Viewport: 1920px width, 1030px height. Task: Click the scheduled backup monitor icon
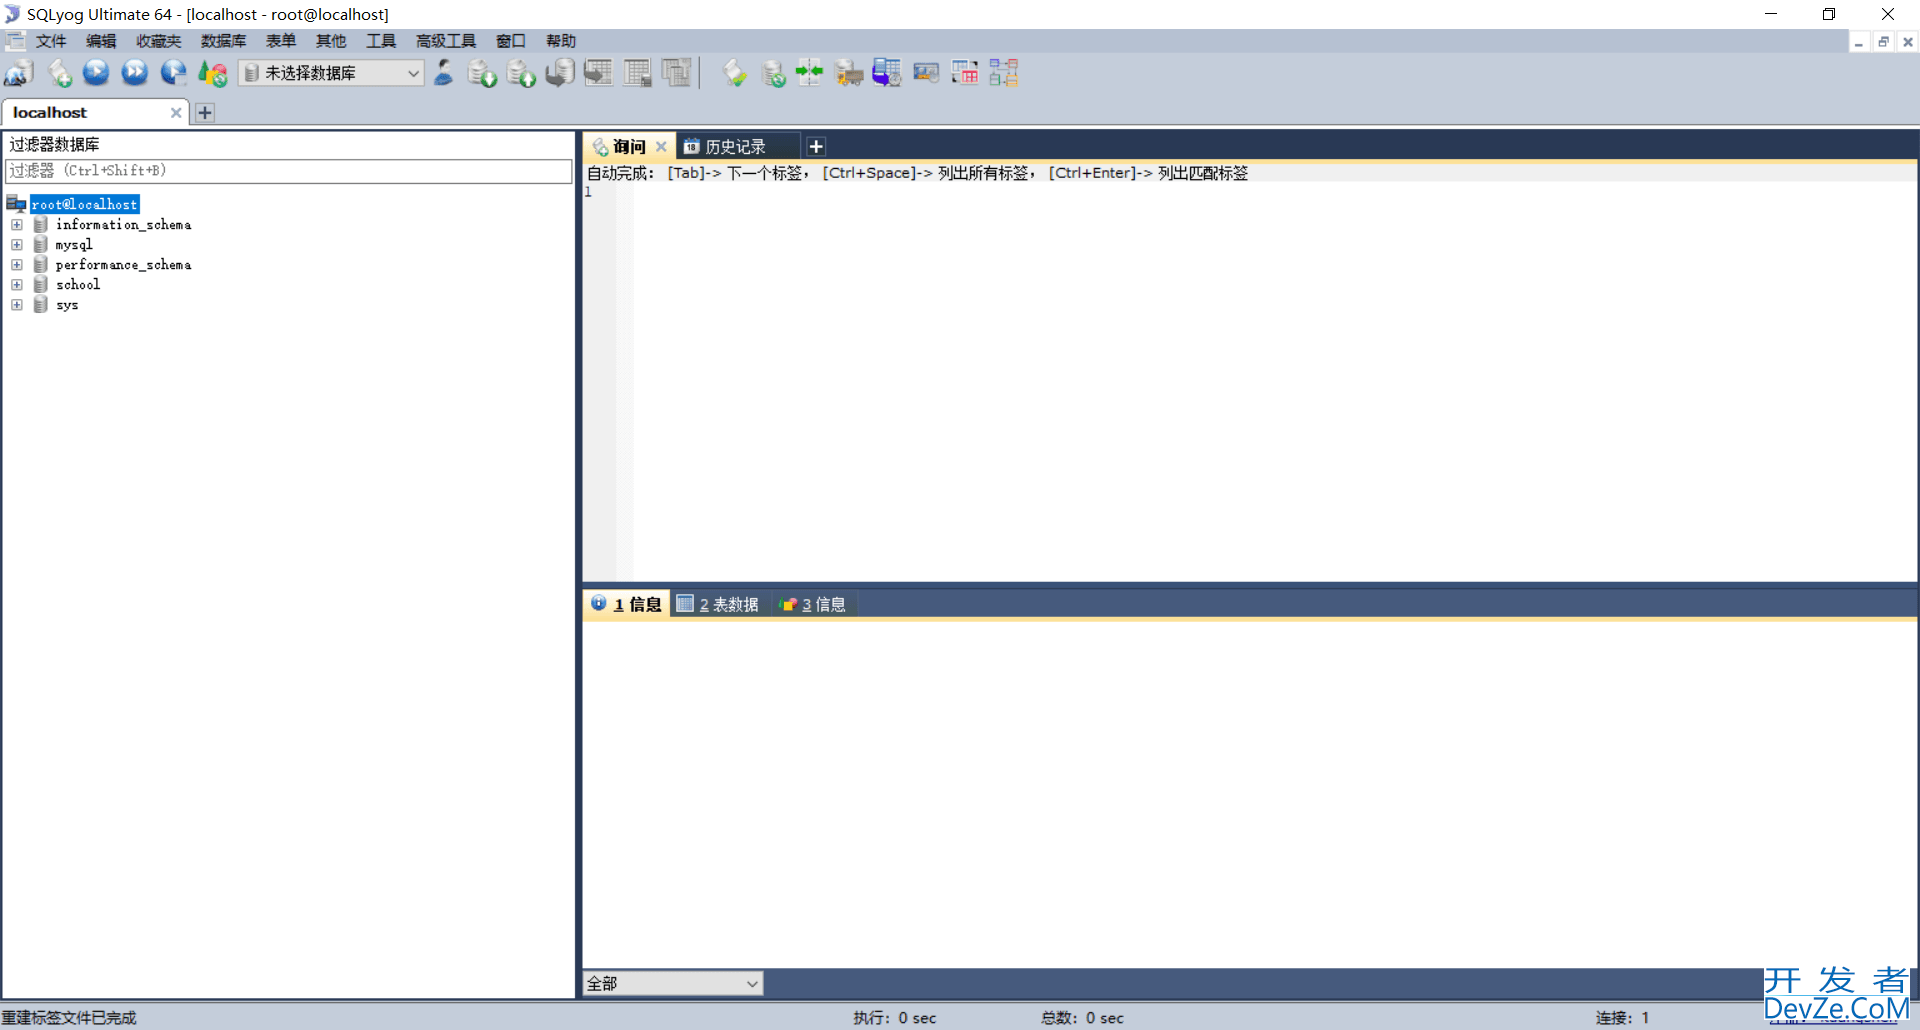point(887,73)
